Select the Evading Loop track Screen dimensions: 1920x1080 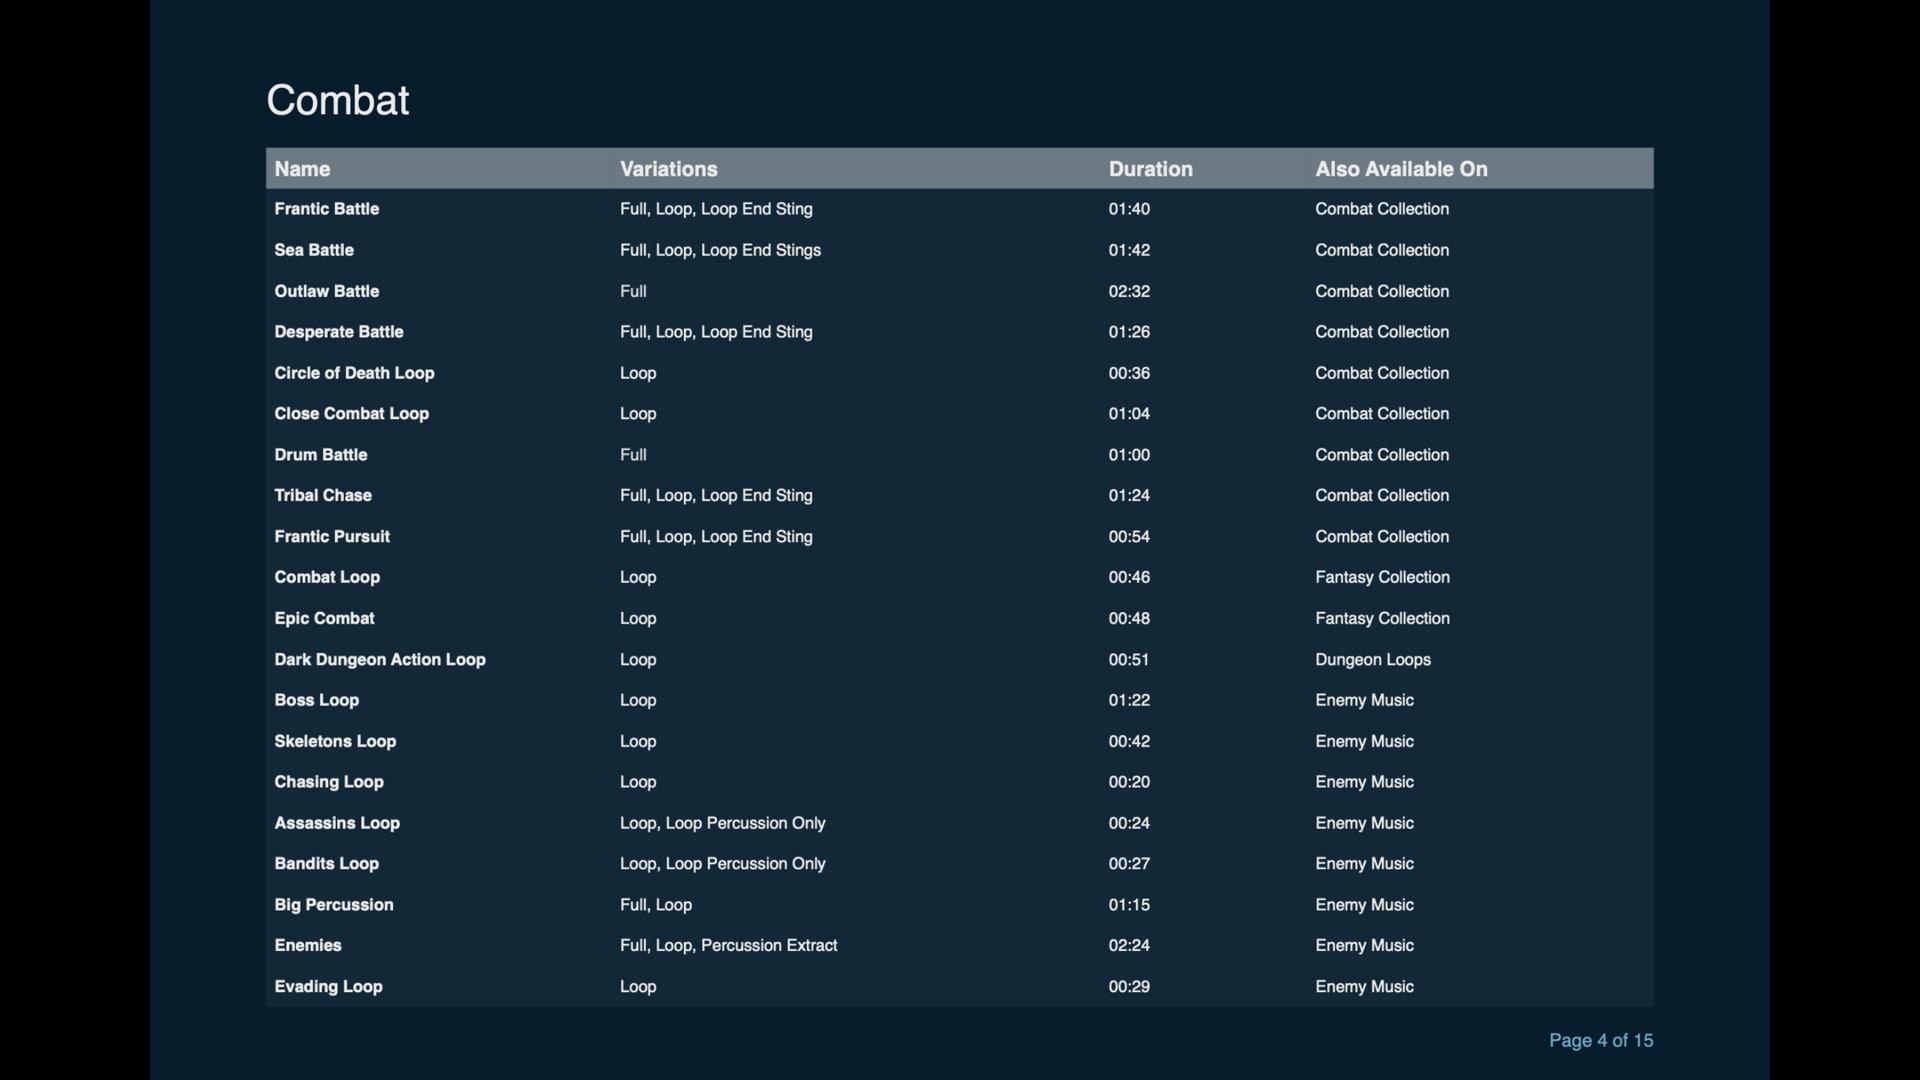[x=328, y=986]
